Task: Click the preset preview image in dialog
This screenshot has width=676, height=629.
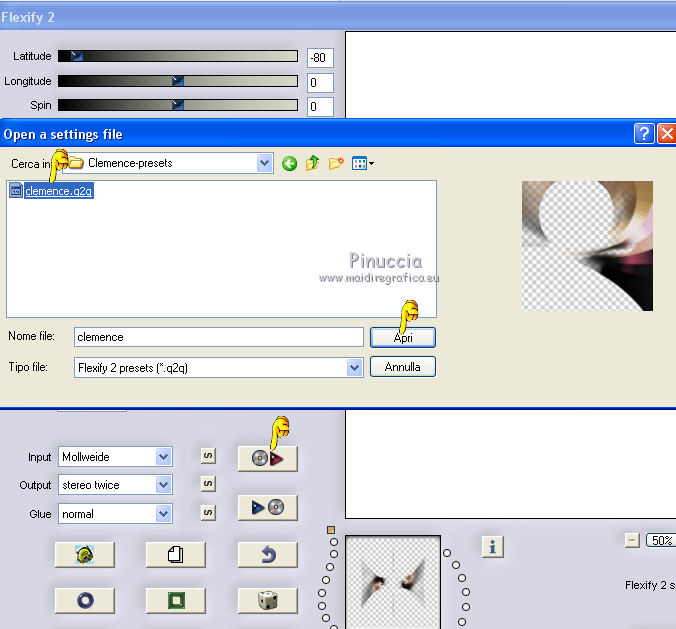Action: [587, 246]
